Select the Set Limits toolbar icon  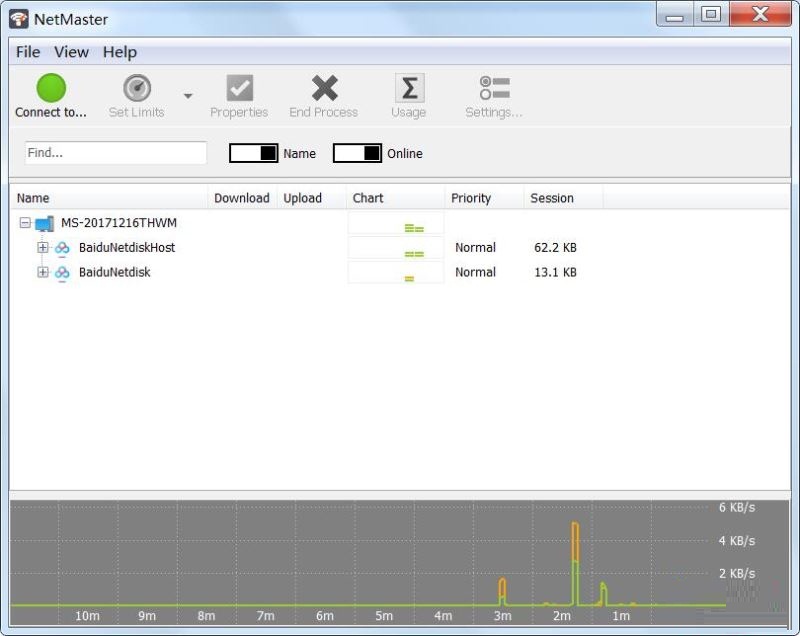pos(136,86)
